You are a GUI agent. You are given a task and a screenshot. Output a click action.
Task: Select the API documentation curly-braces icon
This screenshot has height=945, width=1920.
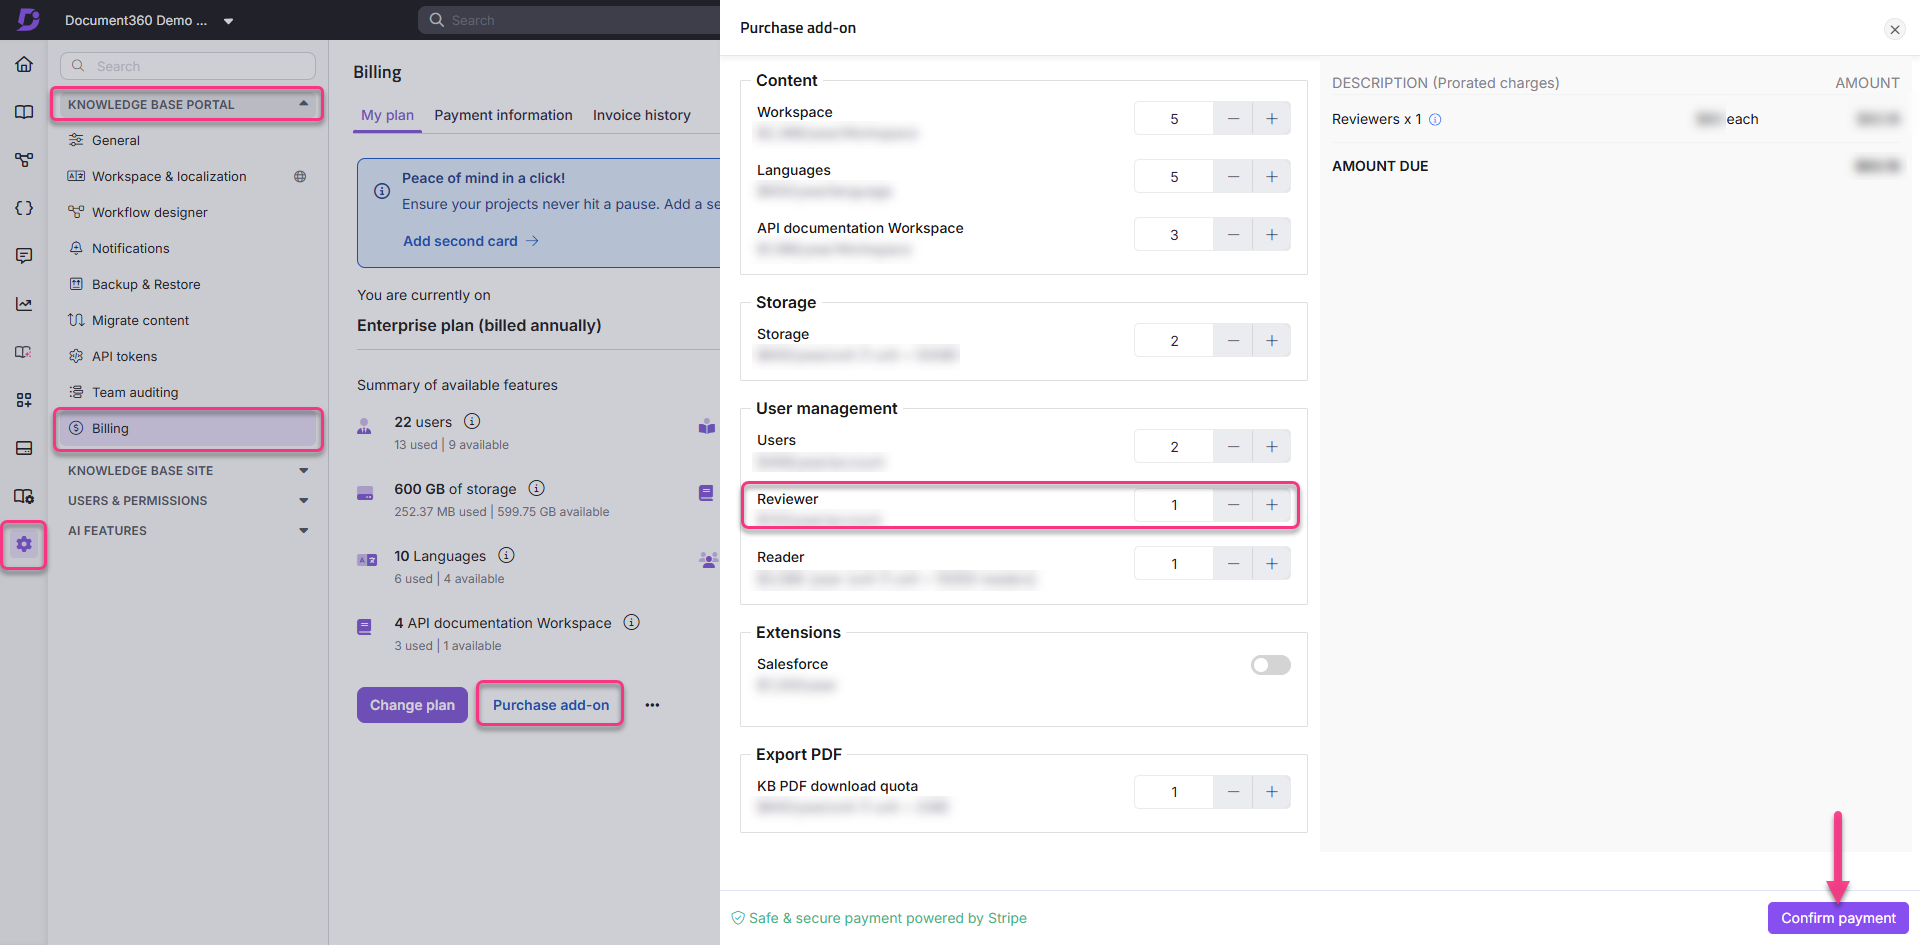(24, 207)
